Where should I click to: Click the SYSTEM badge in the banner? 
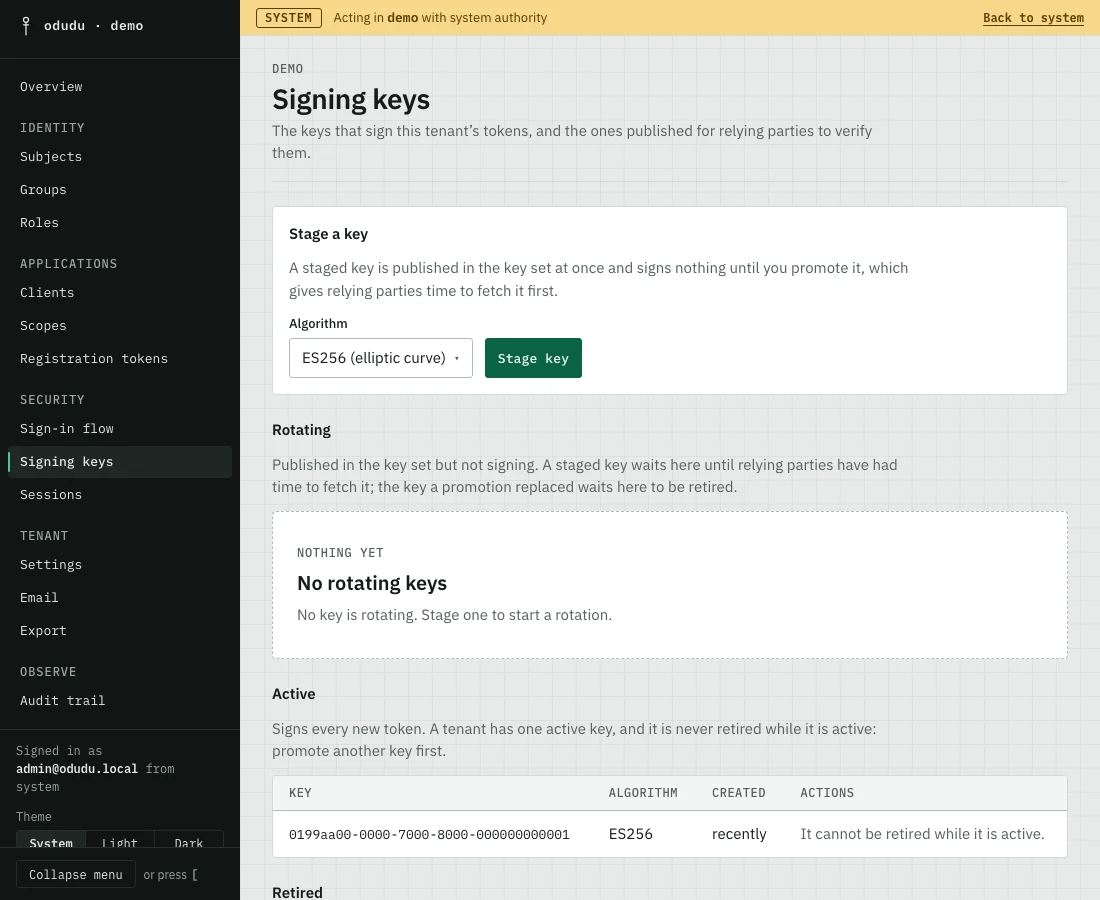coord(288,18)
